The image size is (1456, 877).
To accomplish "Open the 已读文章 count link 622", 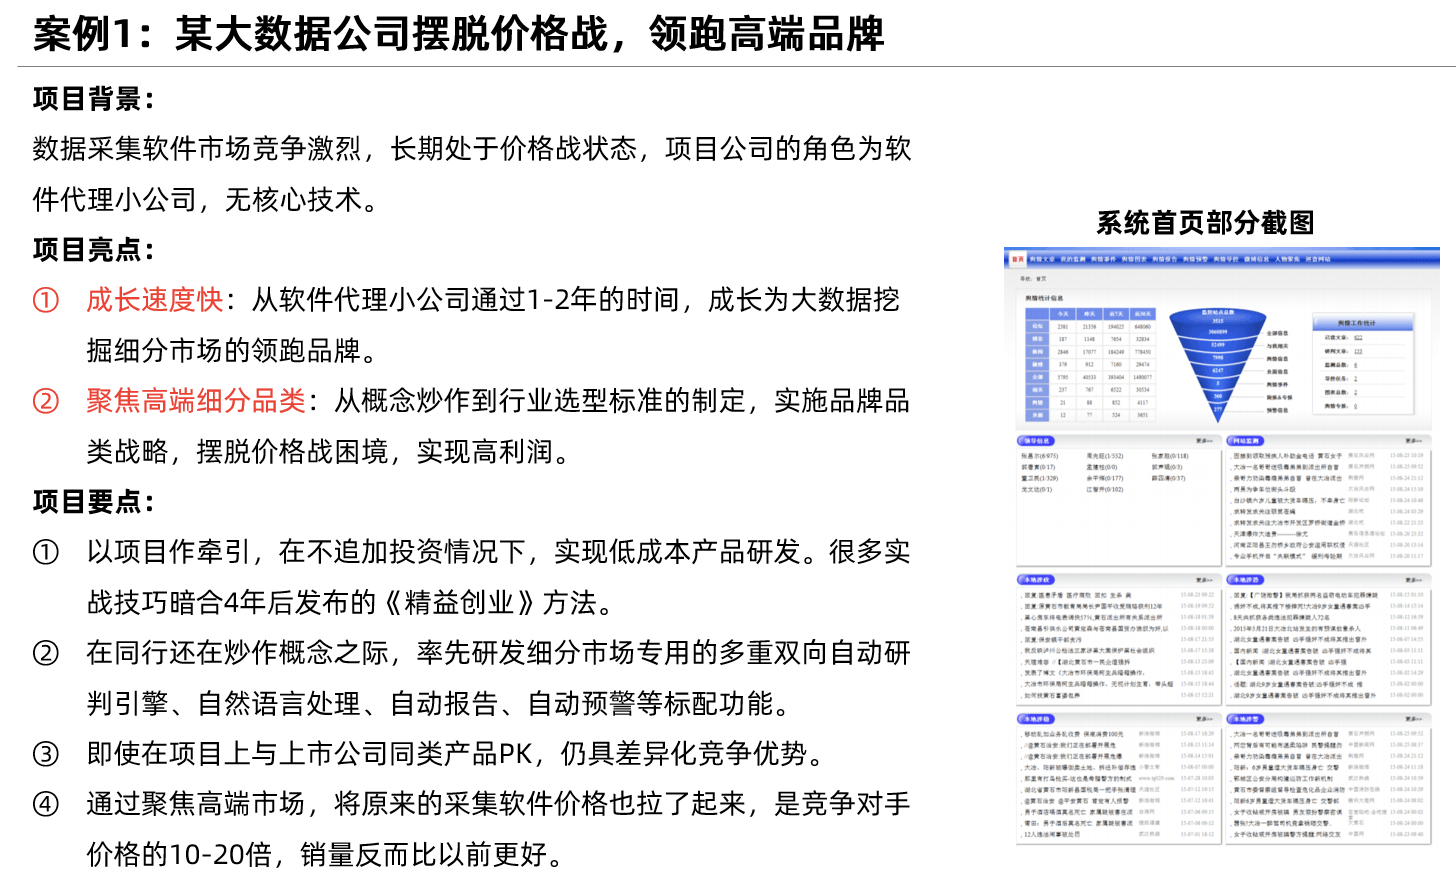I will pos(1358,338).
